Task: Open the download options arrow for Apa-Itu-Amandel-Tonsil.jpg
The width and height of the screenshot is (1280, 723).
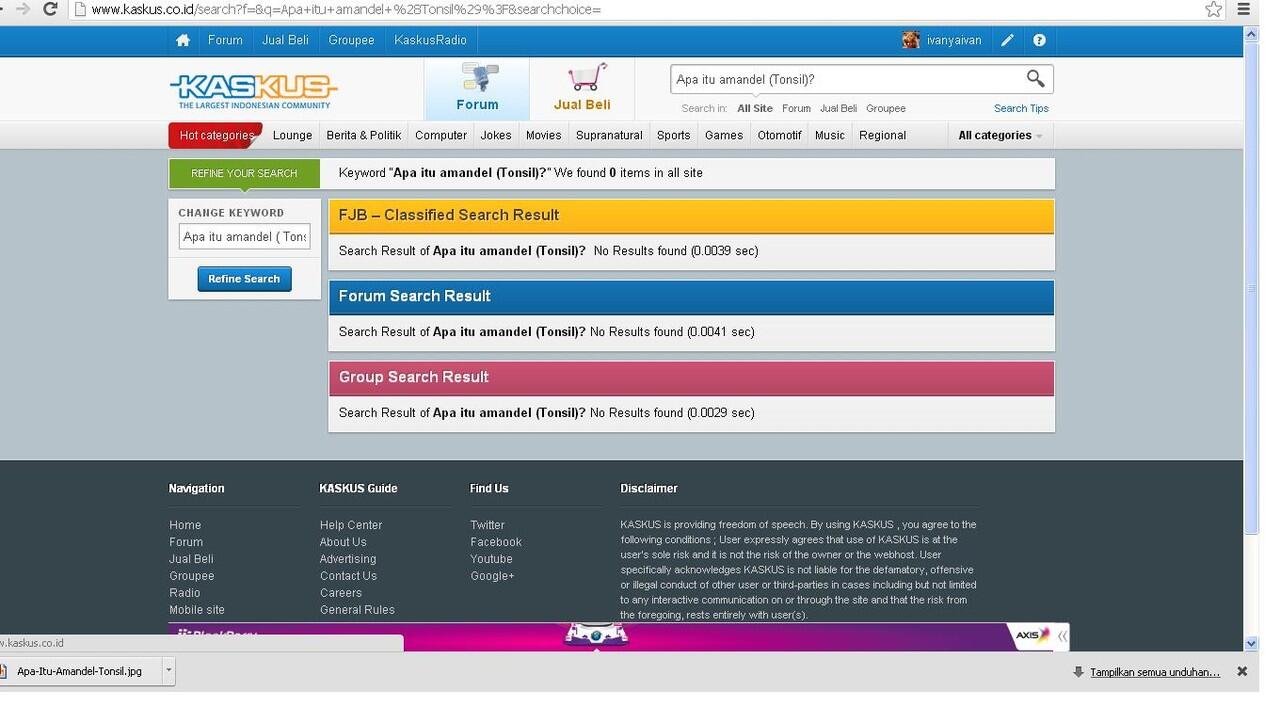Action: pyautogui.click(x=168, y=671)
